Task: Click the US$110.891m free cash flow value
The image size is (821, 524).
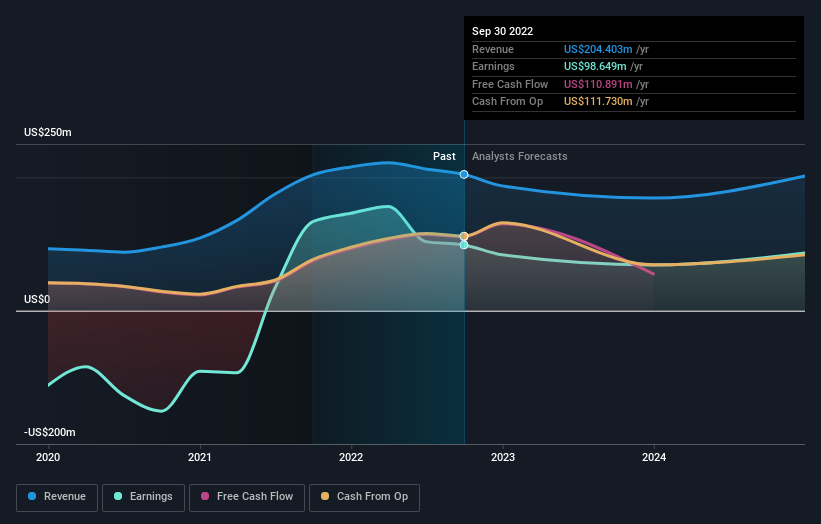Action: tap(598, 84)
